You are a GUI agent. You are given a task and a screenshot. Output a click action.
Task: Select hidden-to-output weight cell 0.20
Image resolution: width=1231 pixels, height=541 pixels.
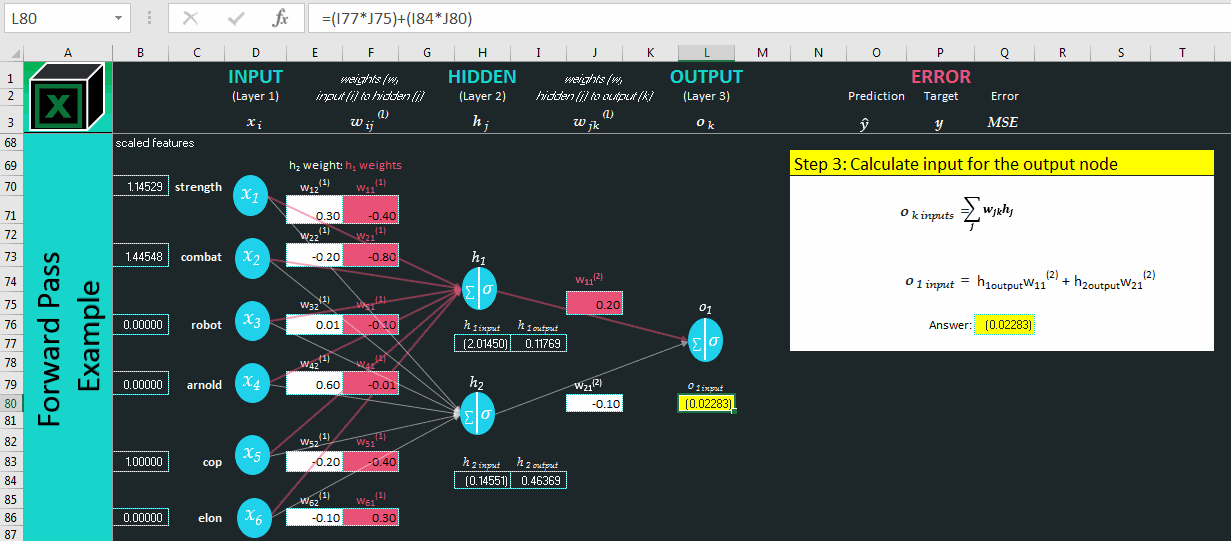pos(594,303)
